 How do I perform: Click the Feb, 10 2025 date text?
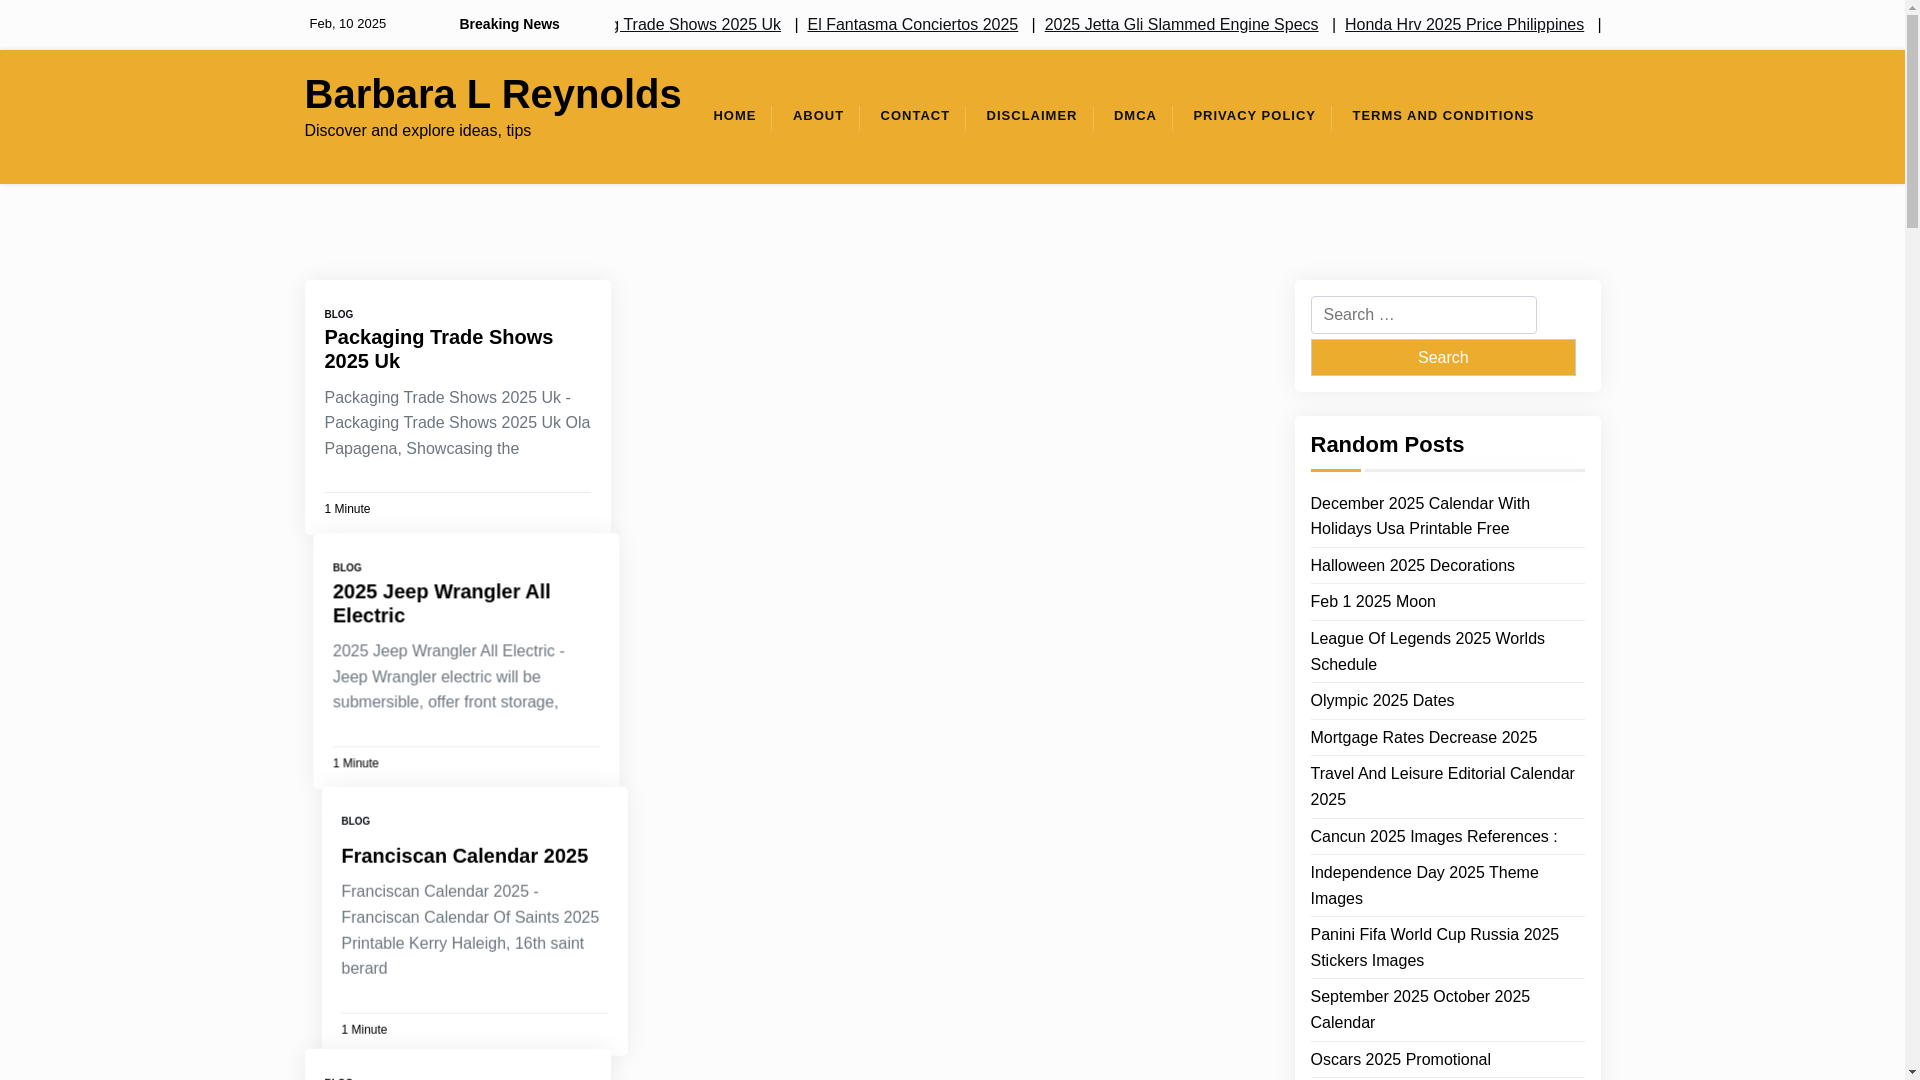[347, 24]
